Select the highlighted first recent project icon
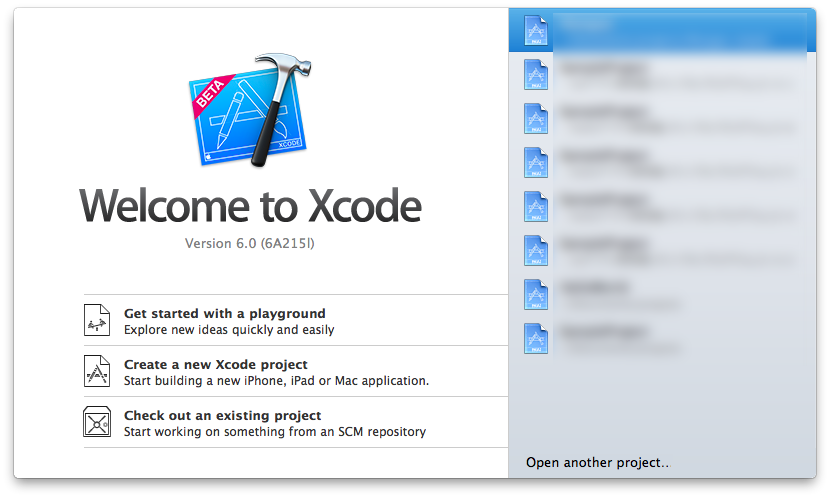This screenshot has height=498, width=830. pos(536,30)
